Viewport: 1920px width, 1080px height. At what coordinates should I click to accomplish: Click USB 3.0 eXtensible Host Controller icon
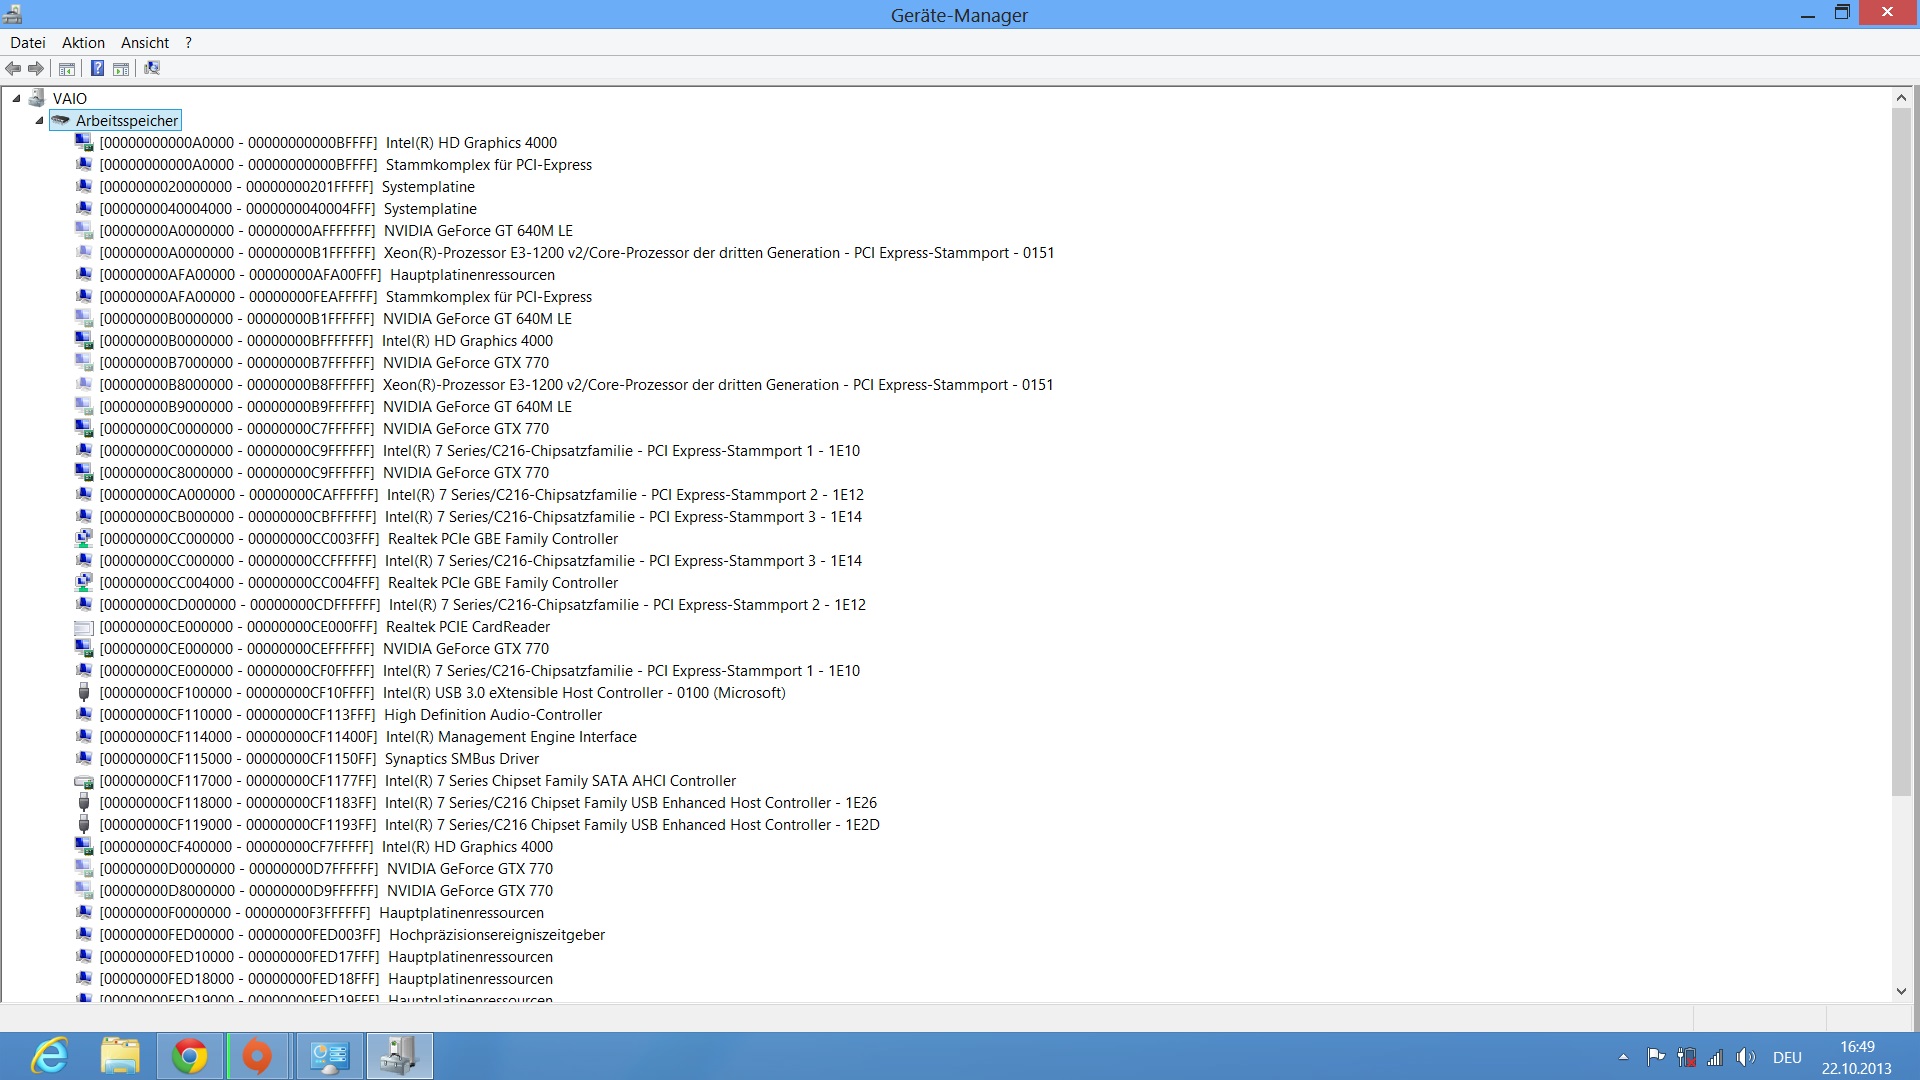click(x=84, y=693)
